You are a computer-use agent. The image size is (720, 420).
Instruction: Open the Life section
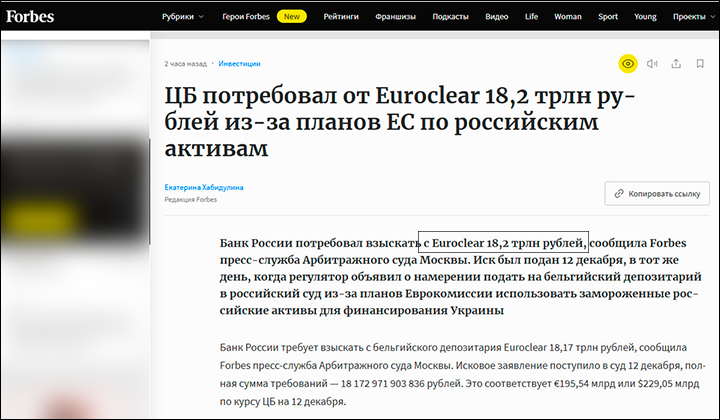(531, 17)
